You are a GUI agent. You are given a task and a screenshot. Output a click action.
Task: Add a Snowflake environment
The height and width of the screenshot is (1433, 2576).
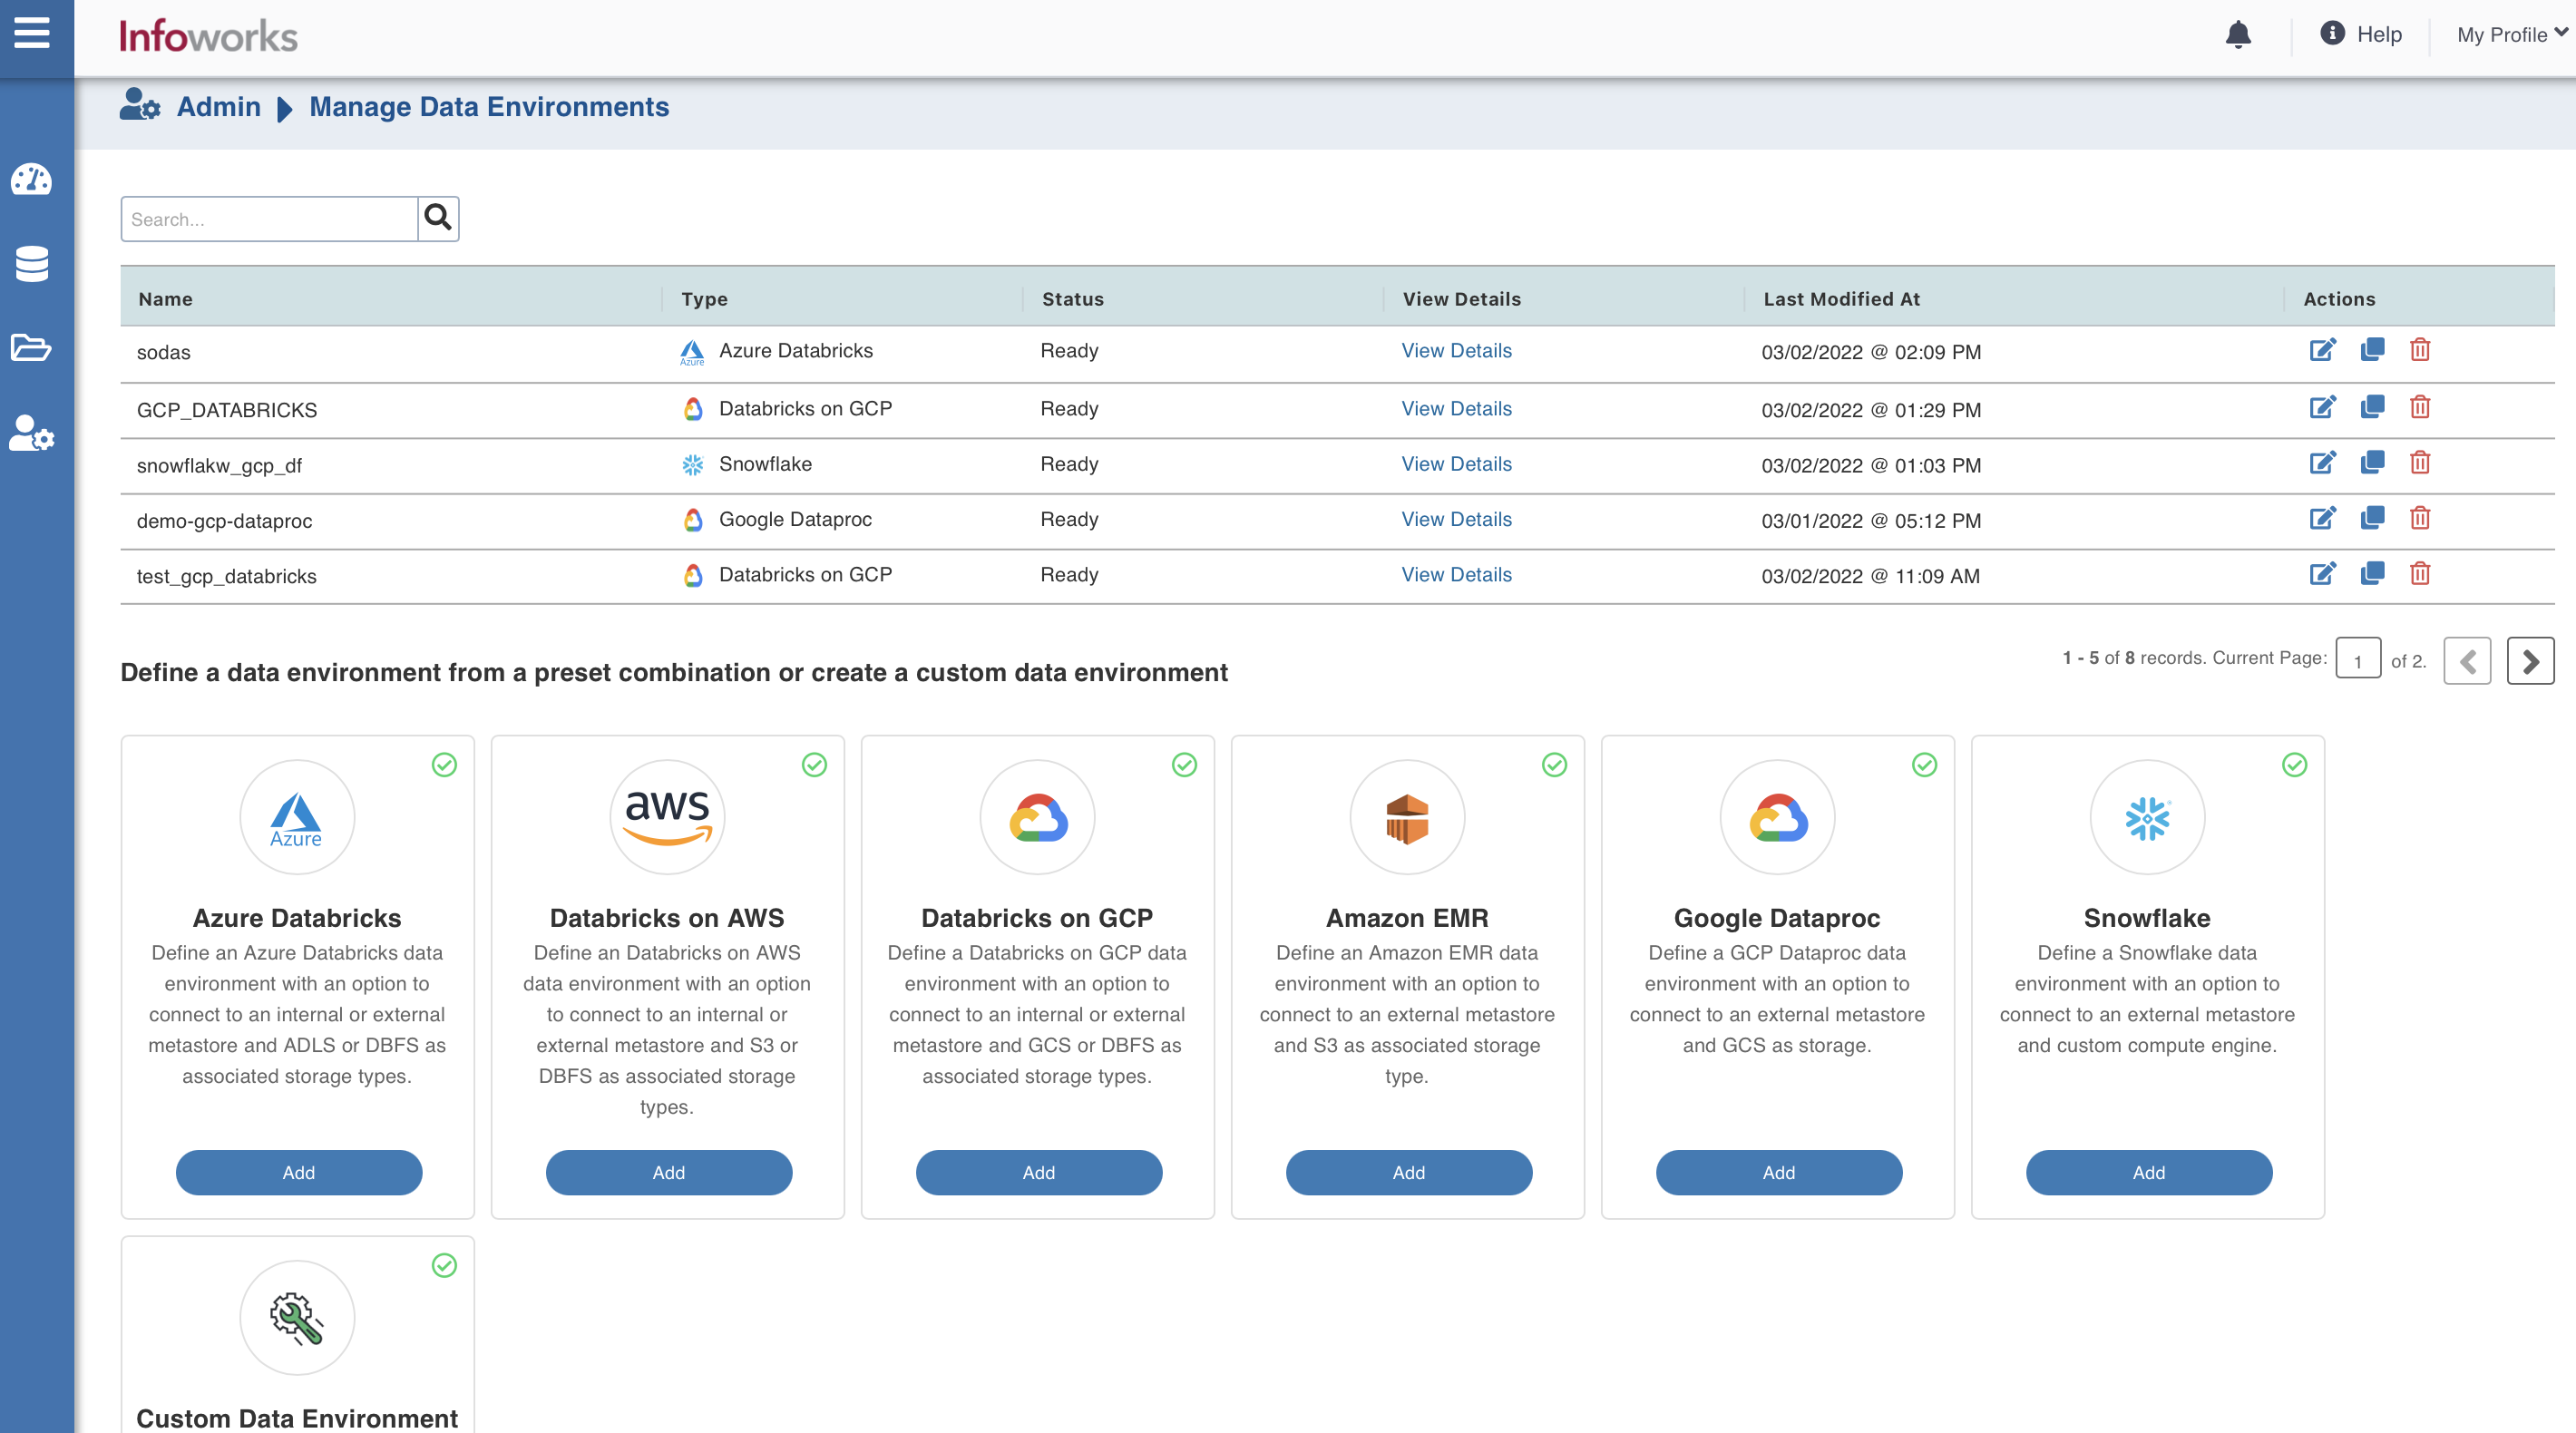click(2149, 1172)
